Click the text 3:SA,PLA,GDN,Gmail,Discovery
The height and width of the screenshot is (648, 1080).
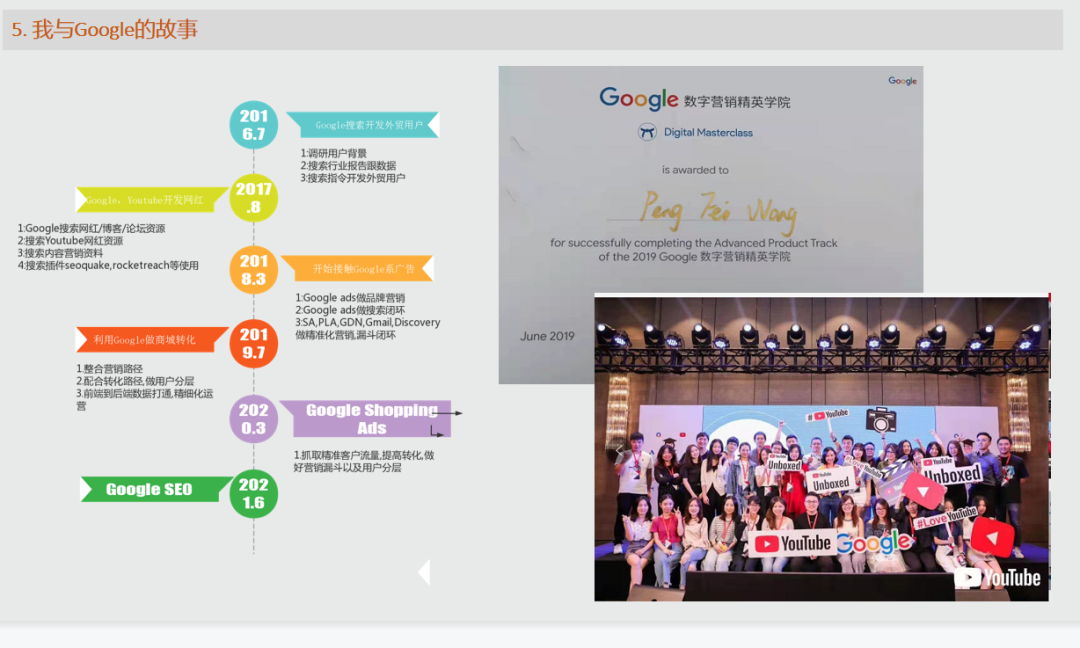(367, 322)
